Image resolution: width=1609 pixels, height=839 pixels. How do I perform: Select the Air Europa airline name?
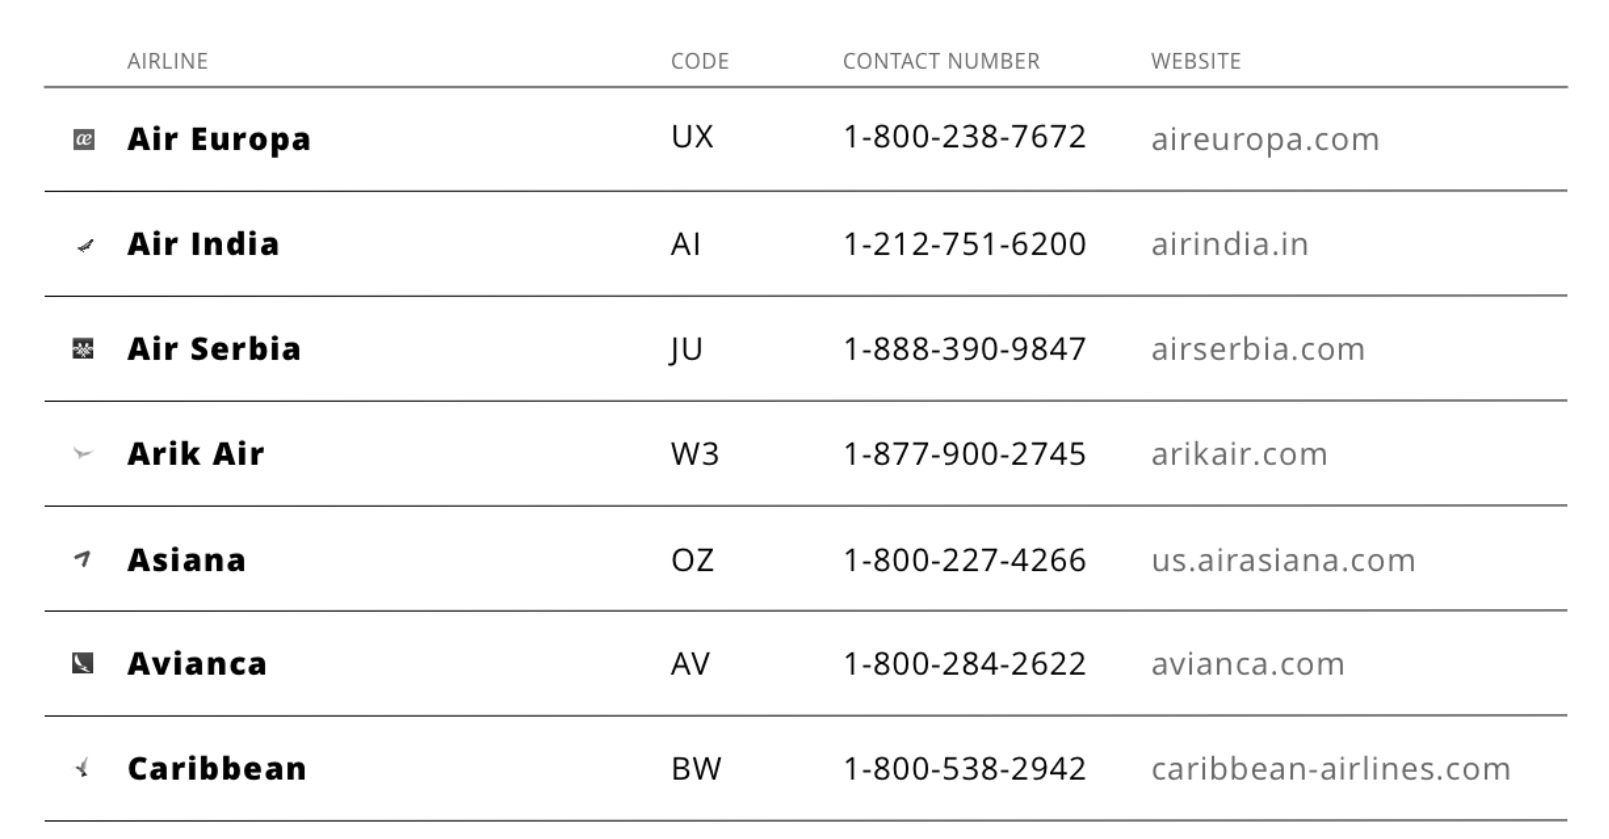point(219,140)
